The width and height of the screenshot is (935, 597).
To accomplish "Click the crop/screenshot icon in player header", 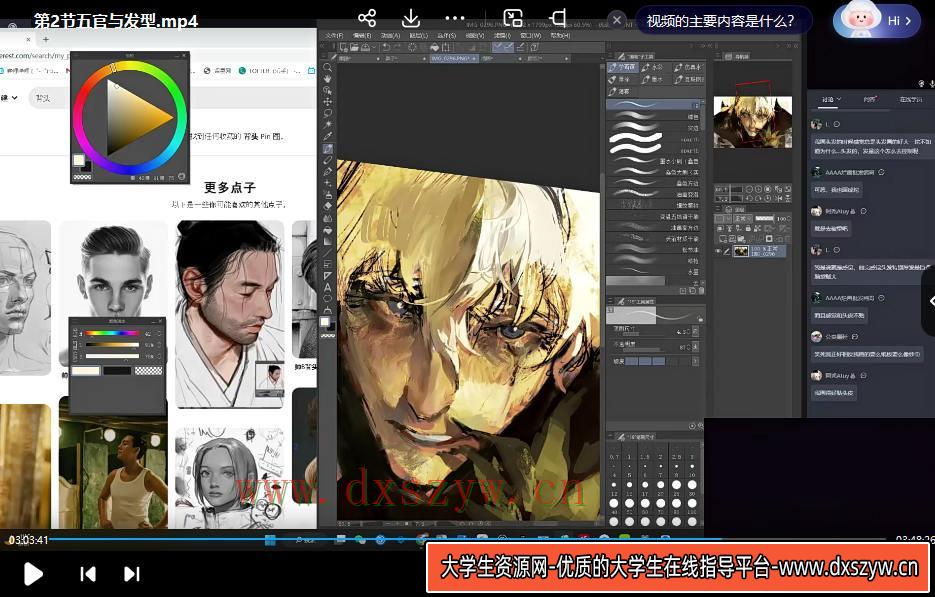I will [558, 18].
